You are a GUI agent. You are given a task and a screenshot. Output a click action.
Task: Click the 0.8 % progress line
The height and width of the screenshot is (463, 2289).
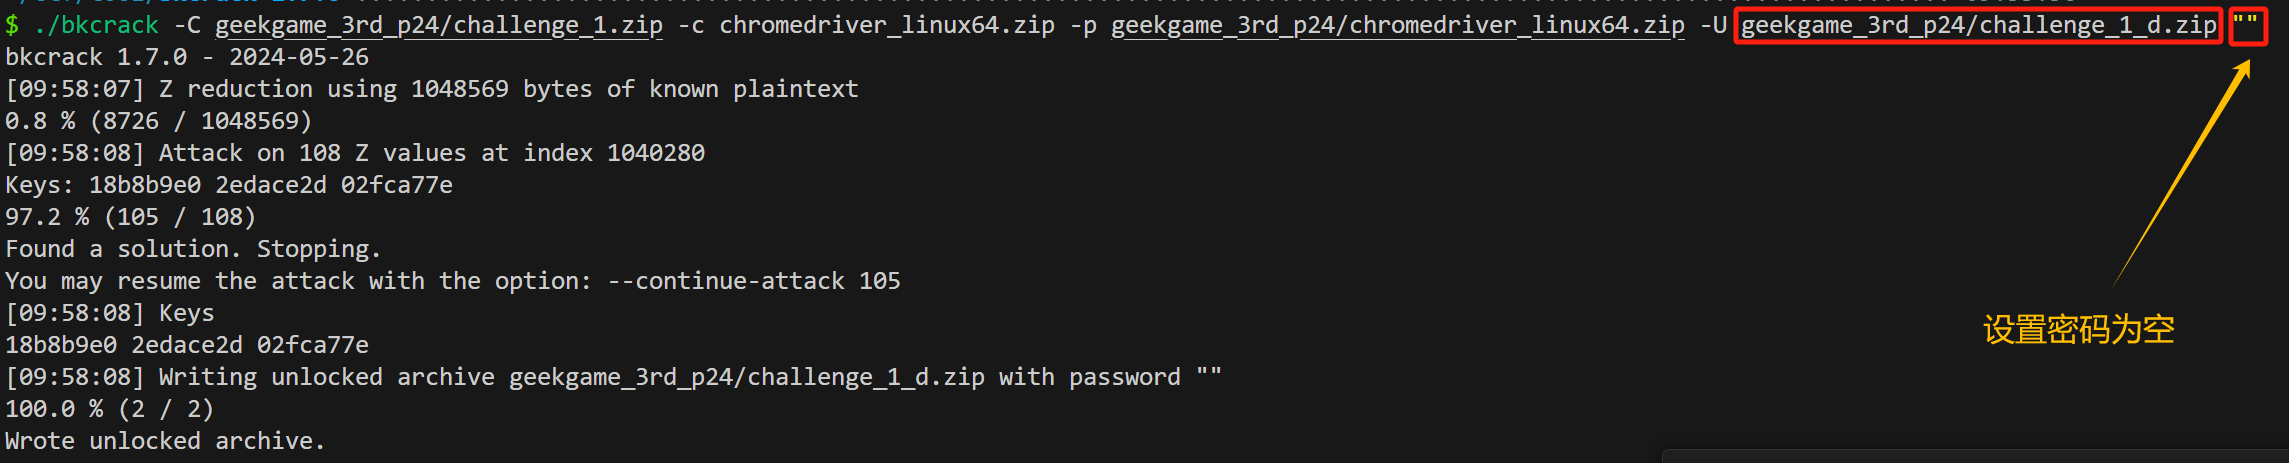[158, 121]
